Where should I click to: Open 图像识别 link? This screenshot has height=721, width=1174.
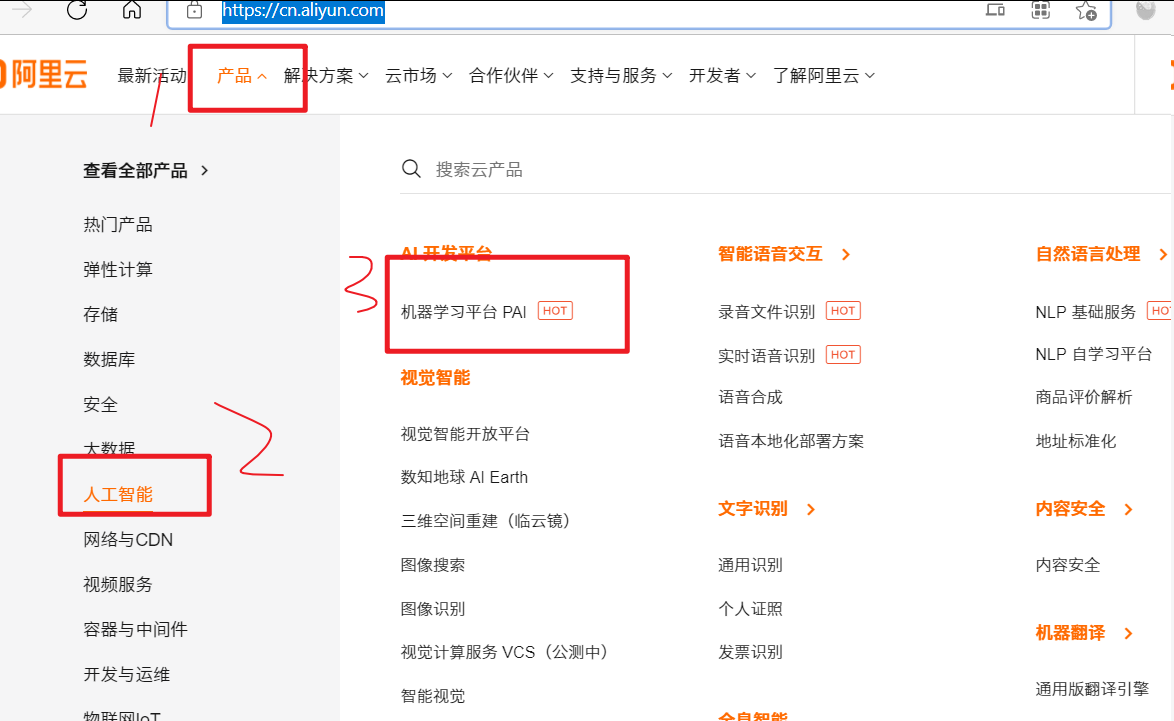click(433, 609)
